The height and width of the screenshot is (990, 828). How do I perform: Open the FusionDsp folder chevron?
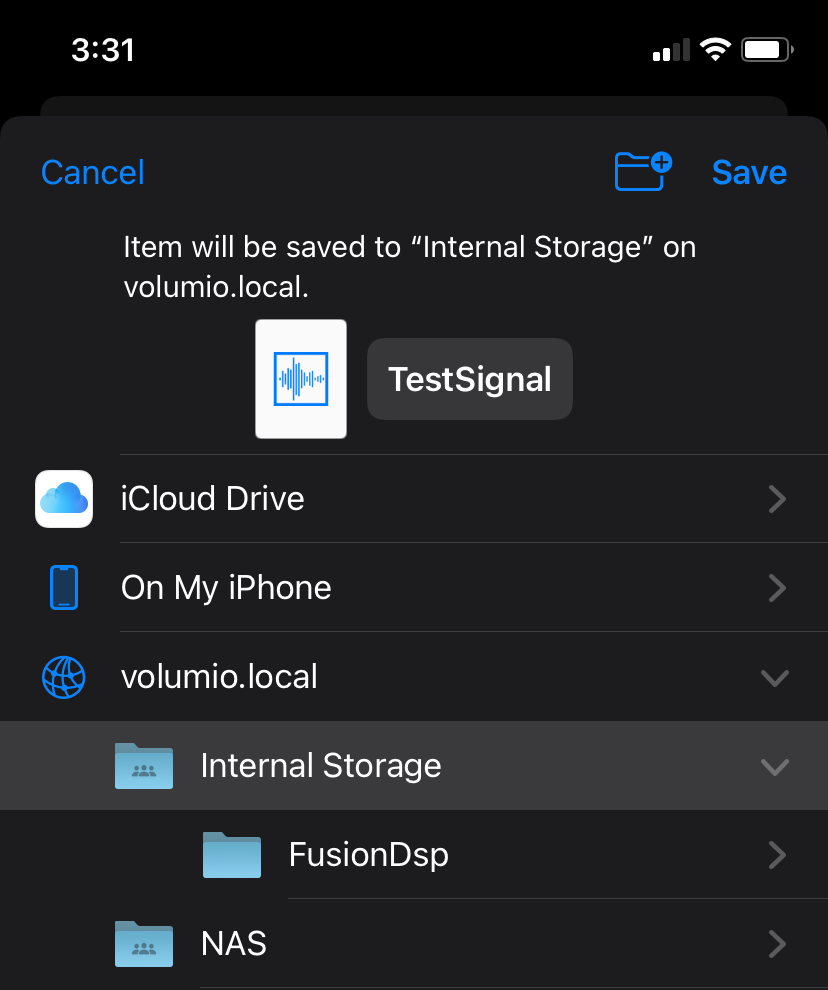777,856
